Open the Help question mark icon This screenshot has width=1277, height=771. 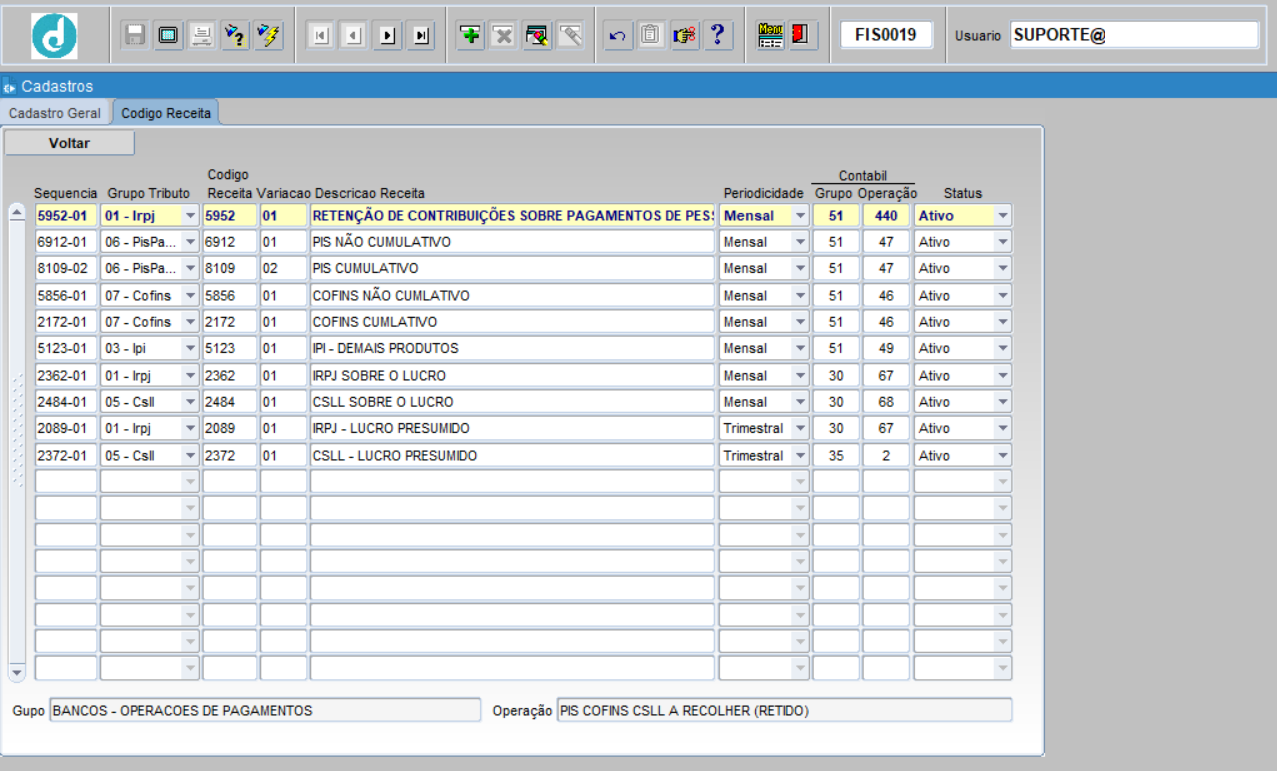717,36
